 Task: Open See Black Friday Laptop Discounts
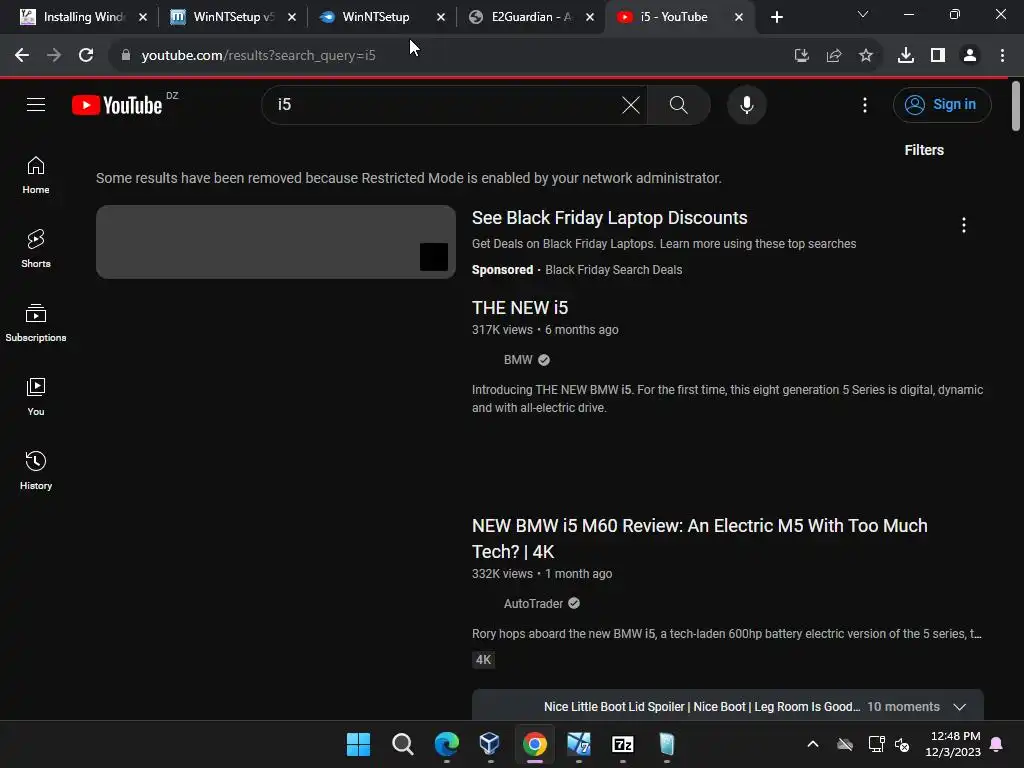click(609, 218)
